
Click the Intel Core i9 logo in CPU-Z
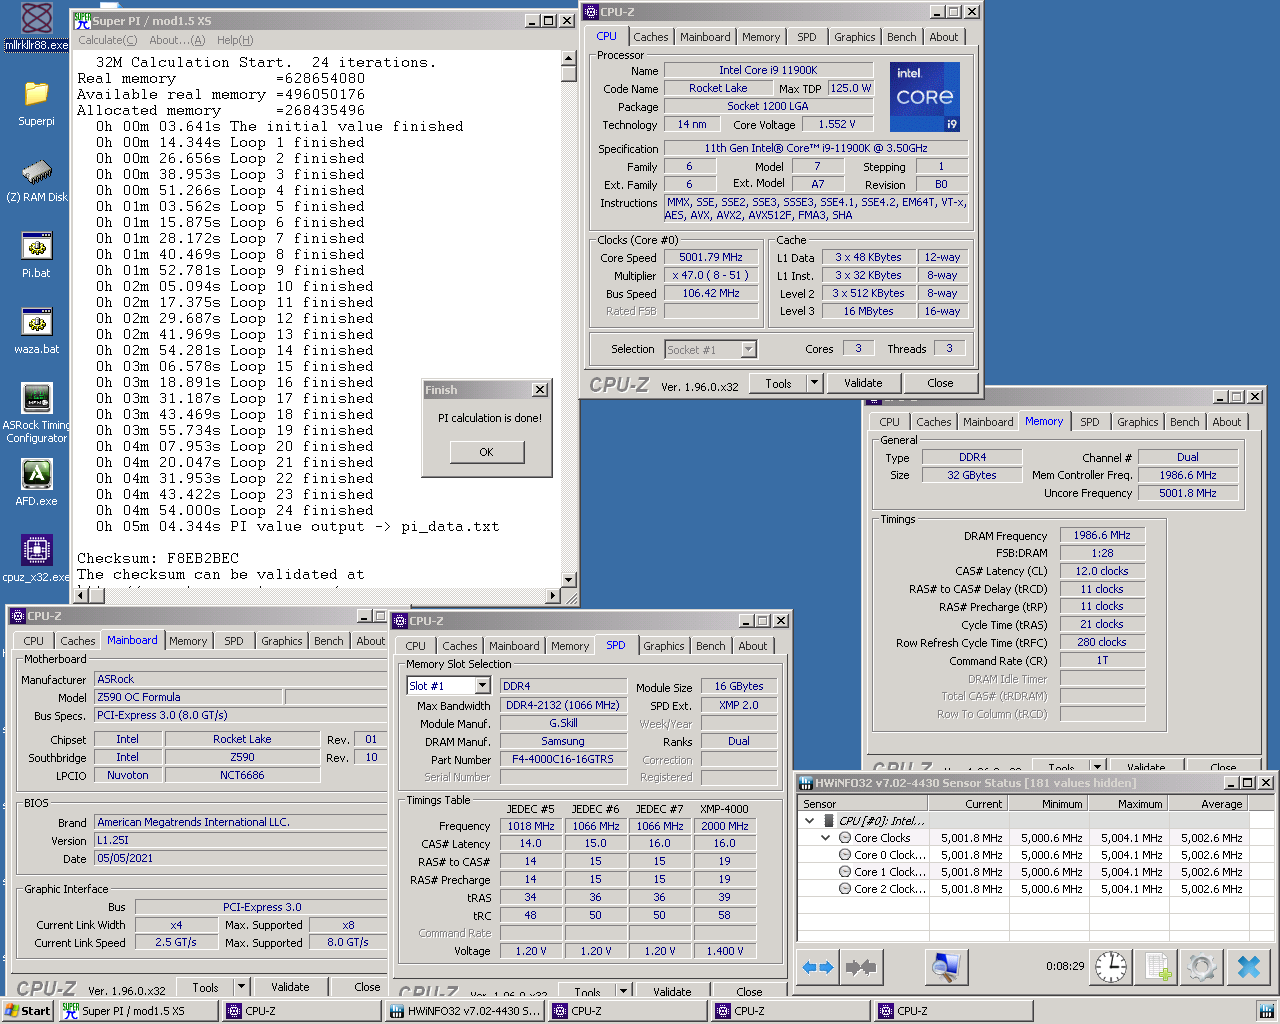(925, 97)
